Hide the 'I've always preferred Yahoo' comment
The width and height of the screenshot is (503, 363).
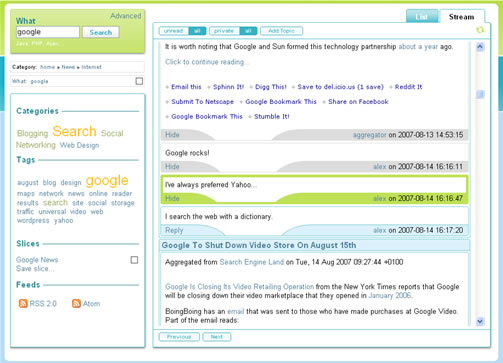pos(172,198)
